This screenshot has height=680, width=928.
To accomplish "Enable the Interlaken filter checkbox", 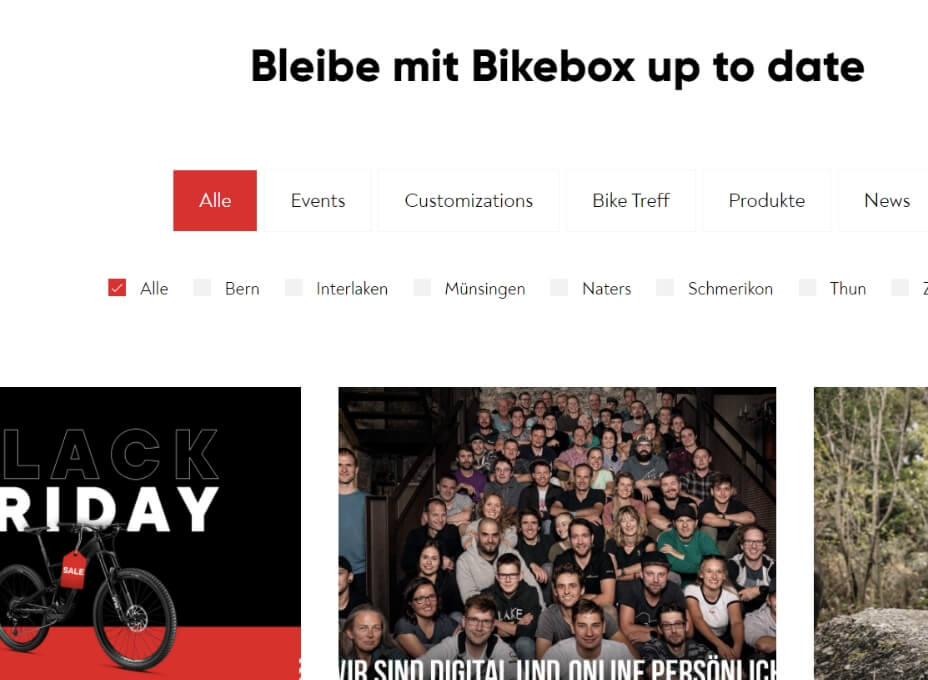I will point(294,288).
